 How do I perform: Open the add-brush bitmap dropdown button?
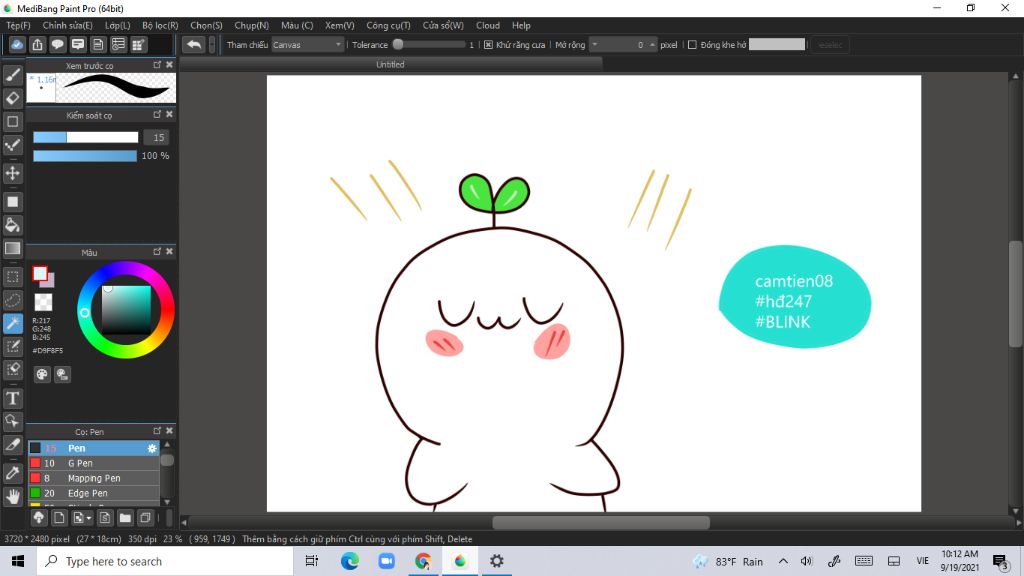(82, 518)
